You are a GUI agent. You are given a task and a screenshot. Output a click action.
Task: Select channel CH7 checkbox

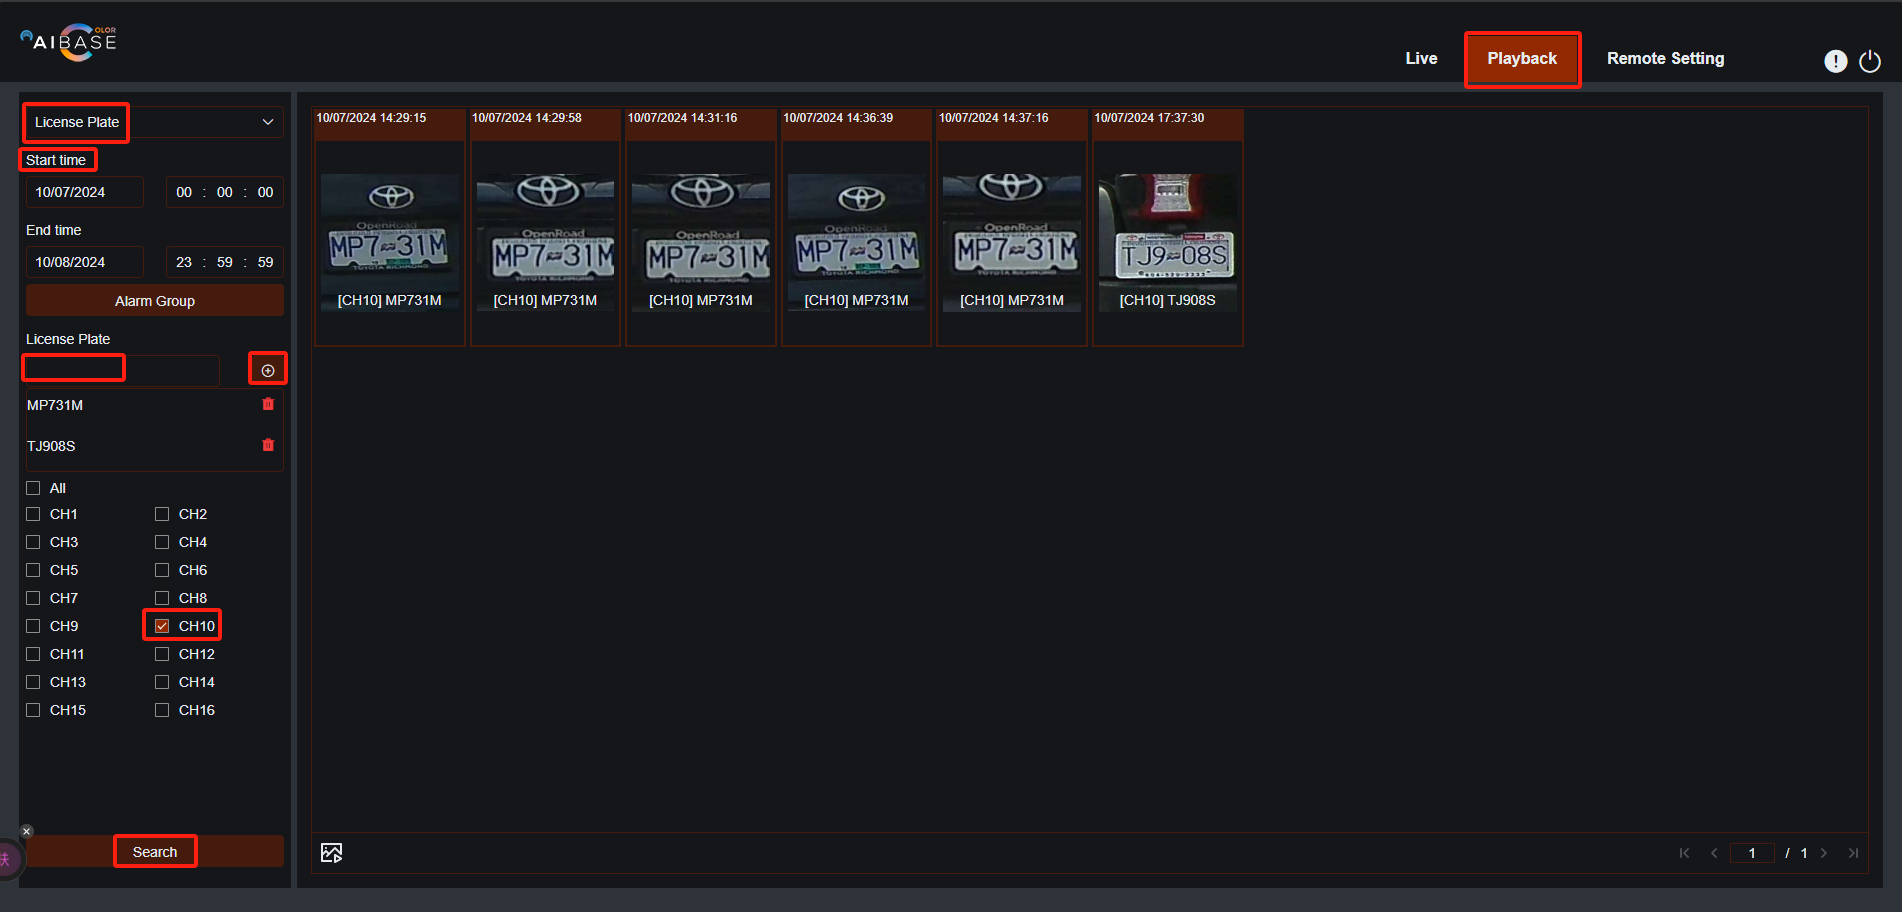click(33, 598)
